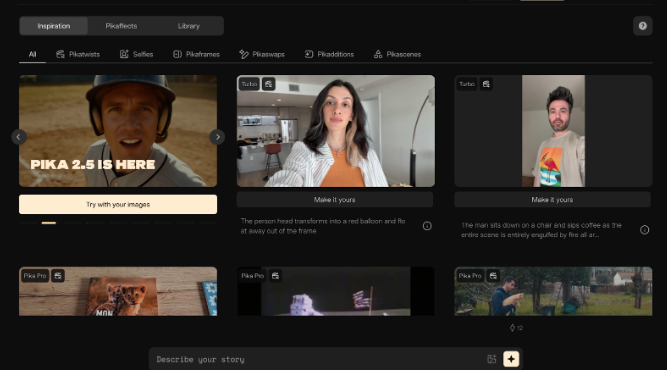Select the All filter tab
The width and height of the screenshot is (667, 370).
click(x=32, y=54)
